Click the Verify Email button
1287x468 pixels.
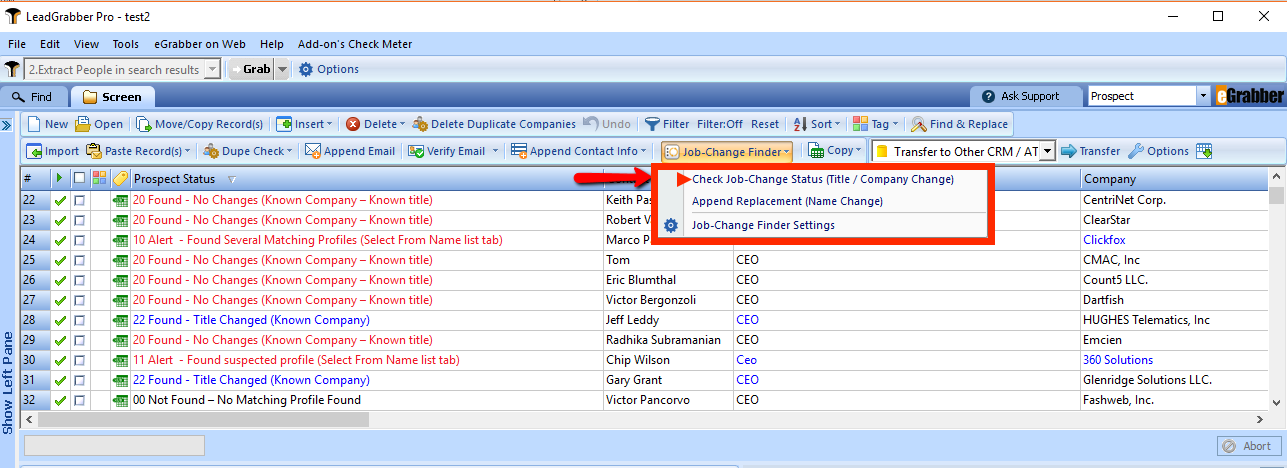450,151
